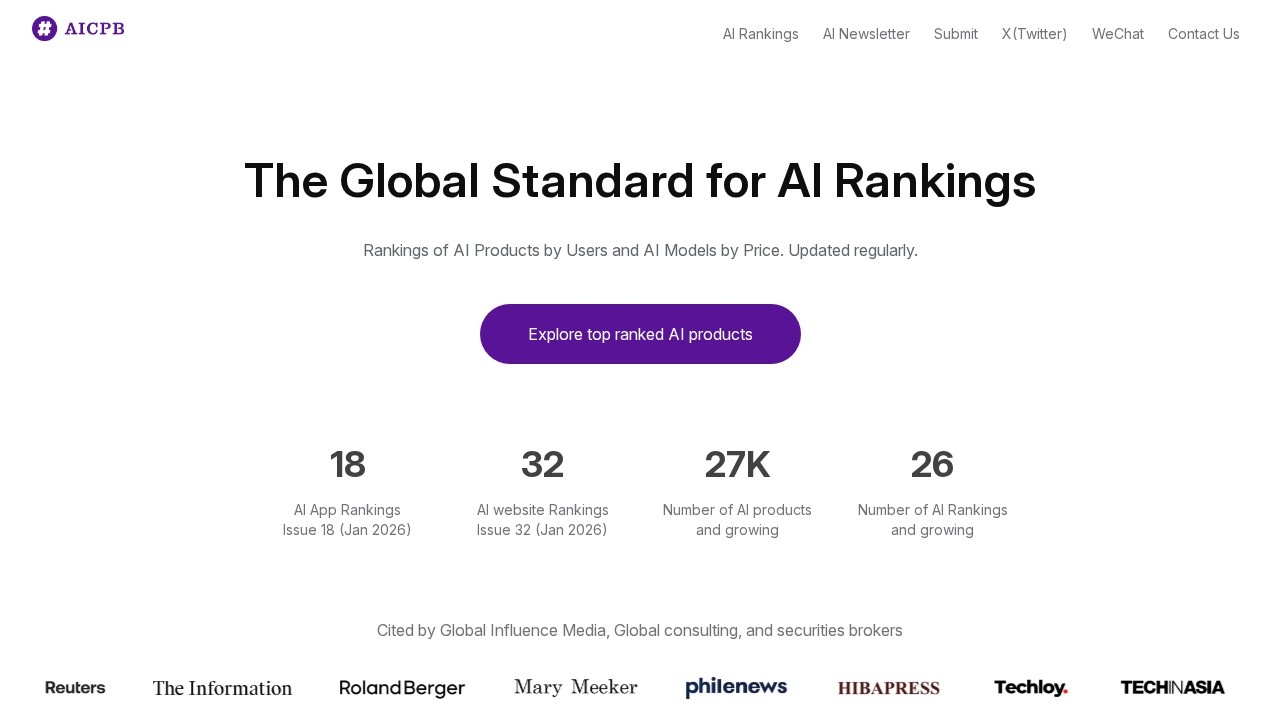Click the WeChat navigation link
Viewport: 1280px width, 720px height.
click(1117, 34)
